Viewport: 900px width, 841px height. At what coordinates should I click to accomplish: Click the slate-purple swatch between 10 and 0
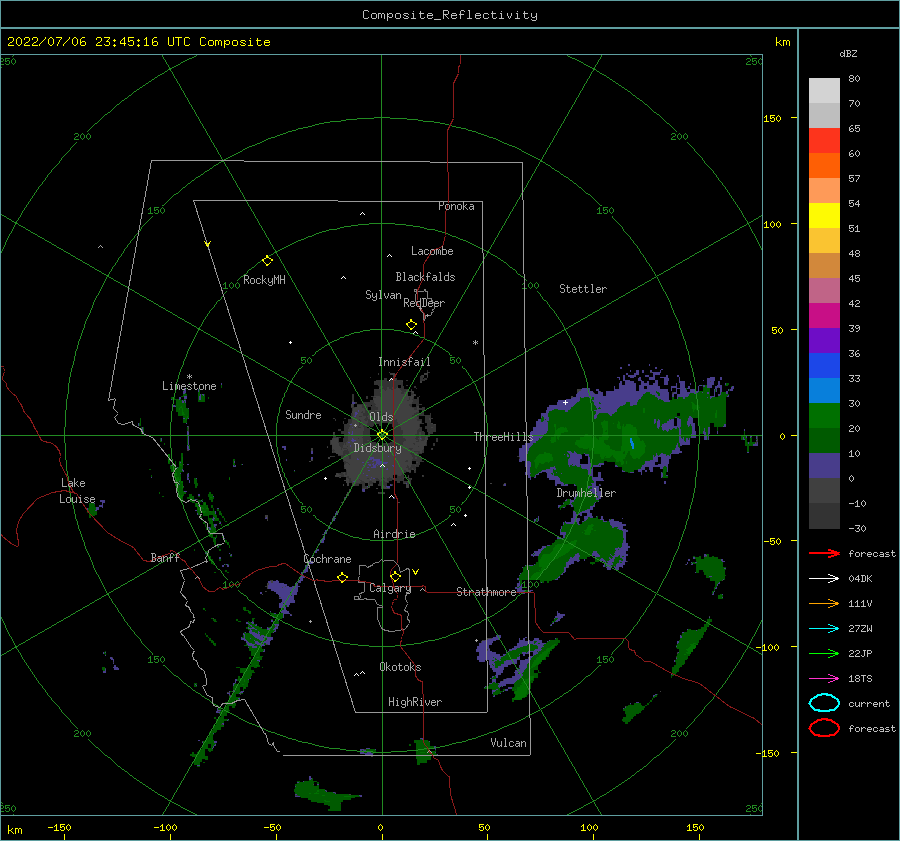point(824,466)
